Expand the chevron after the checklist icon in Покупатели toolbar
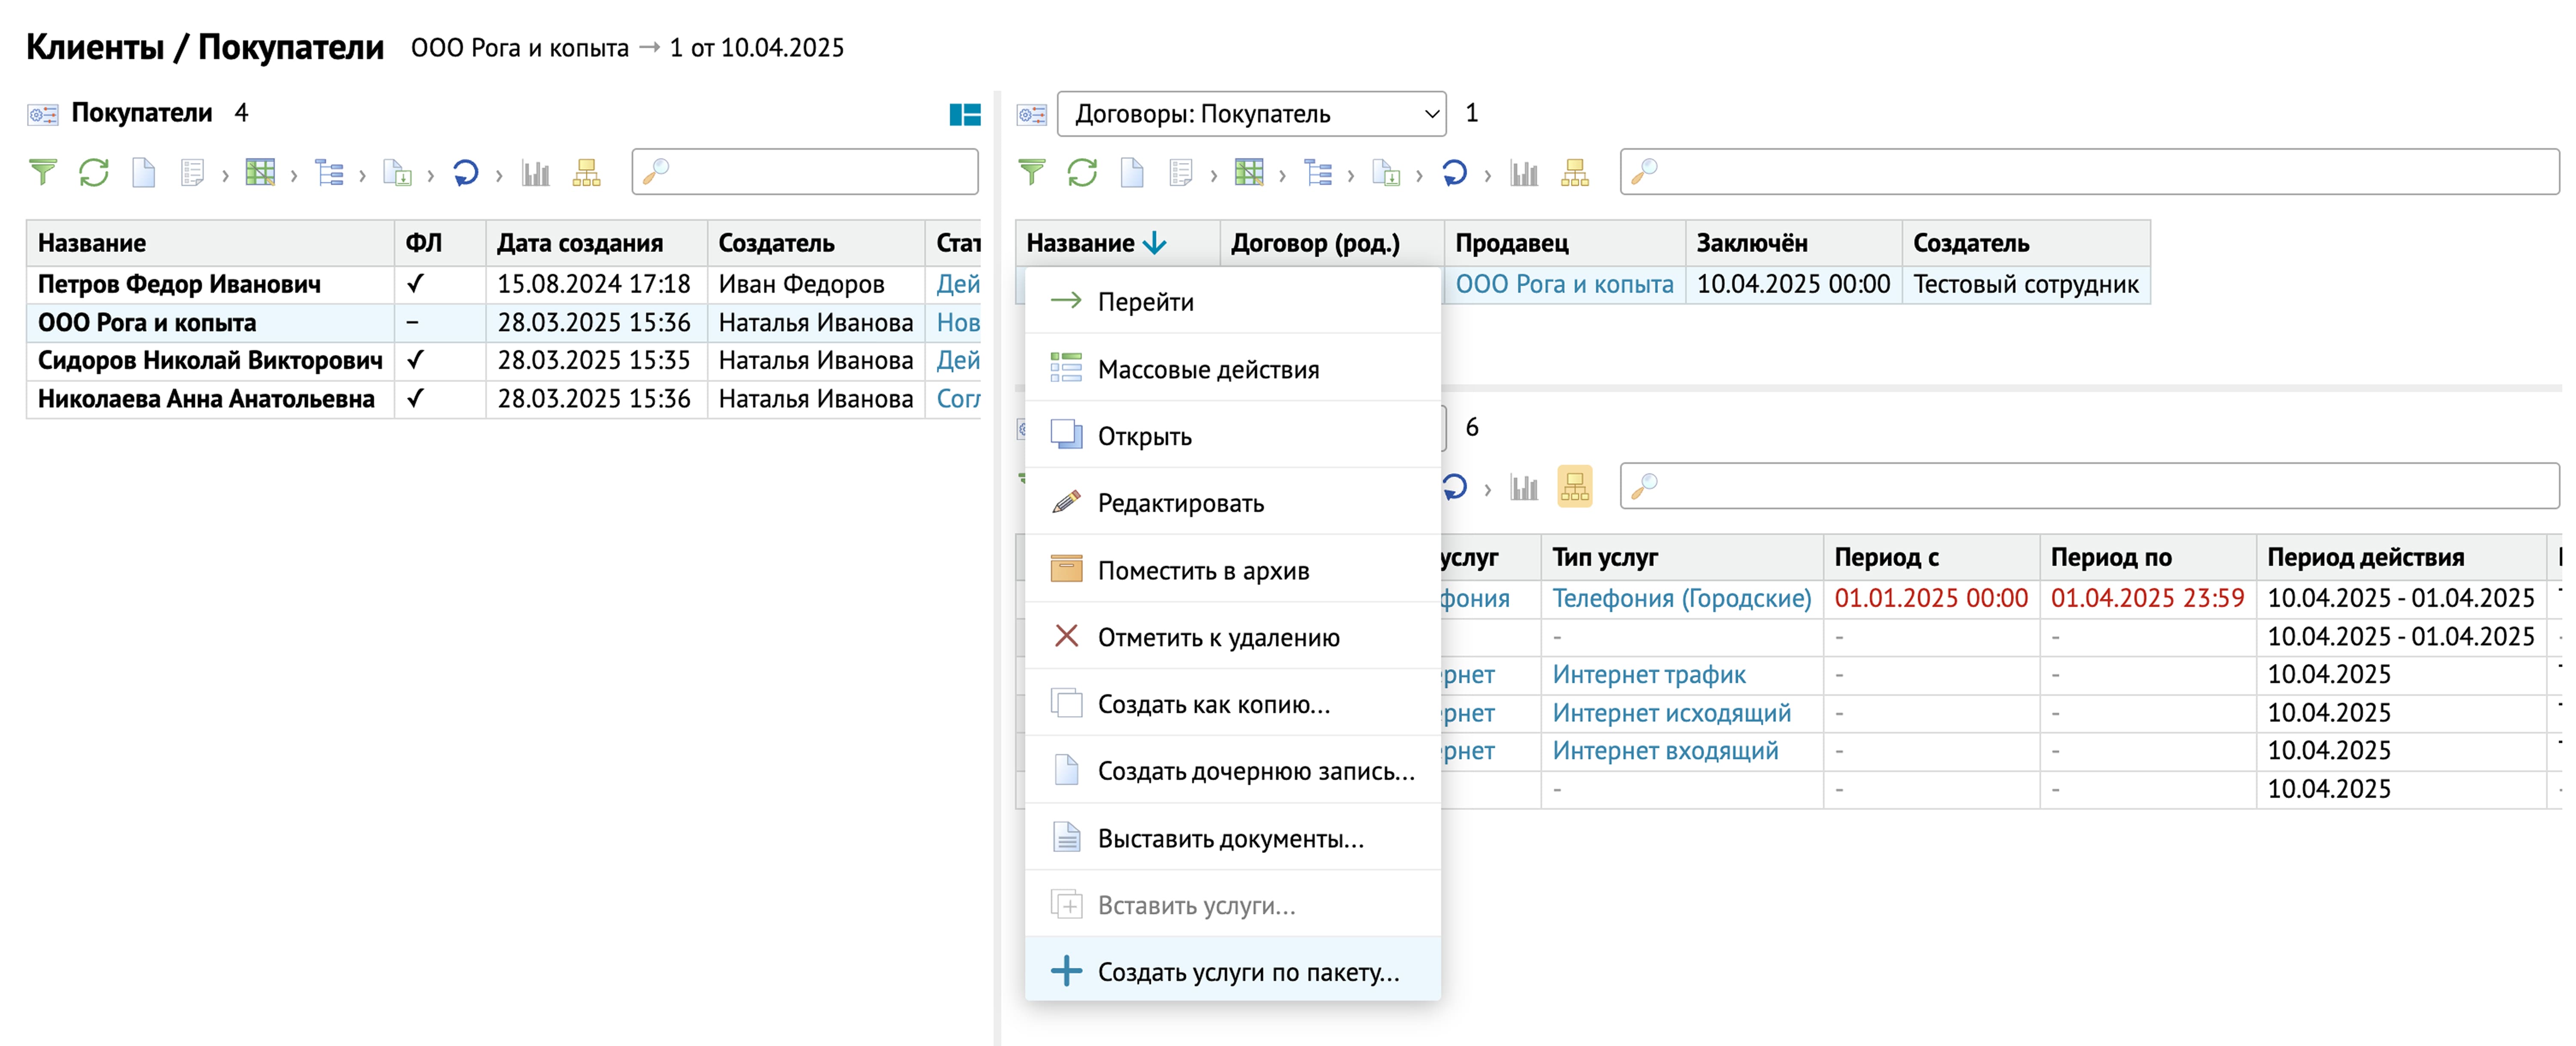This screenshot has height=1046, width=2576. coord(225,176)
